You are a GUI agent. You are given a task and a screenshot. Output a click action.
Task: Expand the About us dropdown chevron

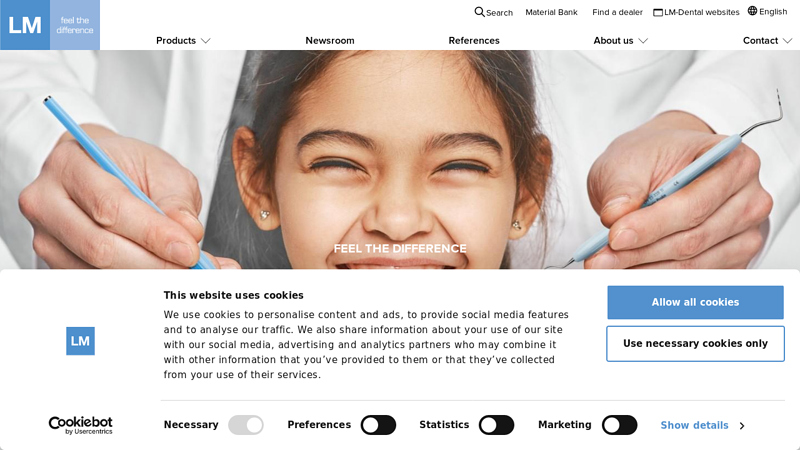tap(643, 41)
